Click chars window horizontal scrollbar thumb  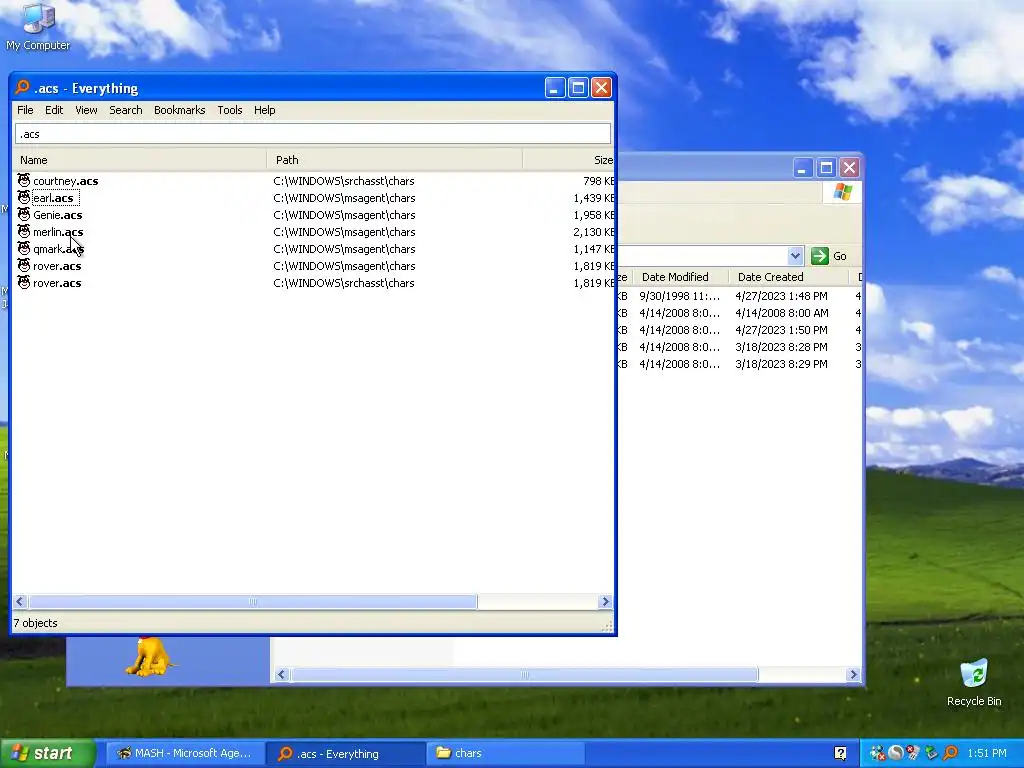[x=524, y=675]
